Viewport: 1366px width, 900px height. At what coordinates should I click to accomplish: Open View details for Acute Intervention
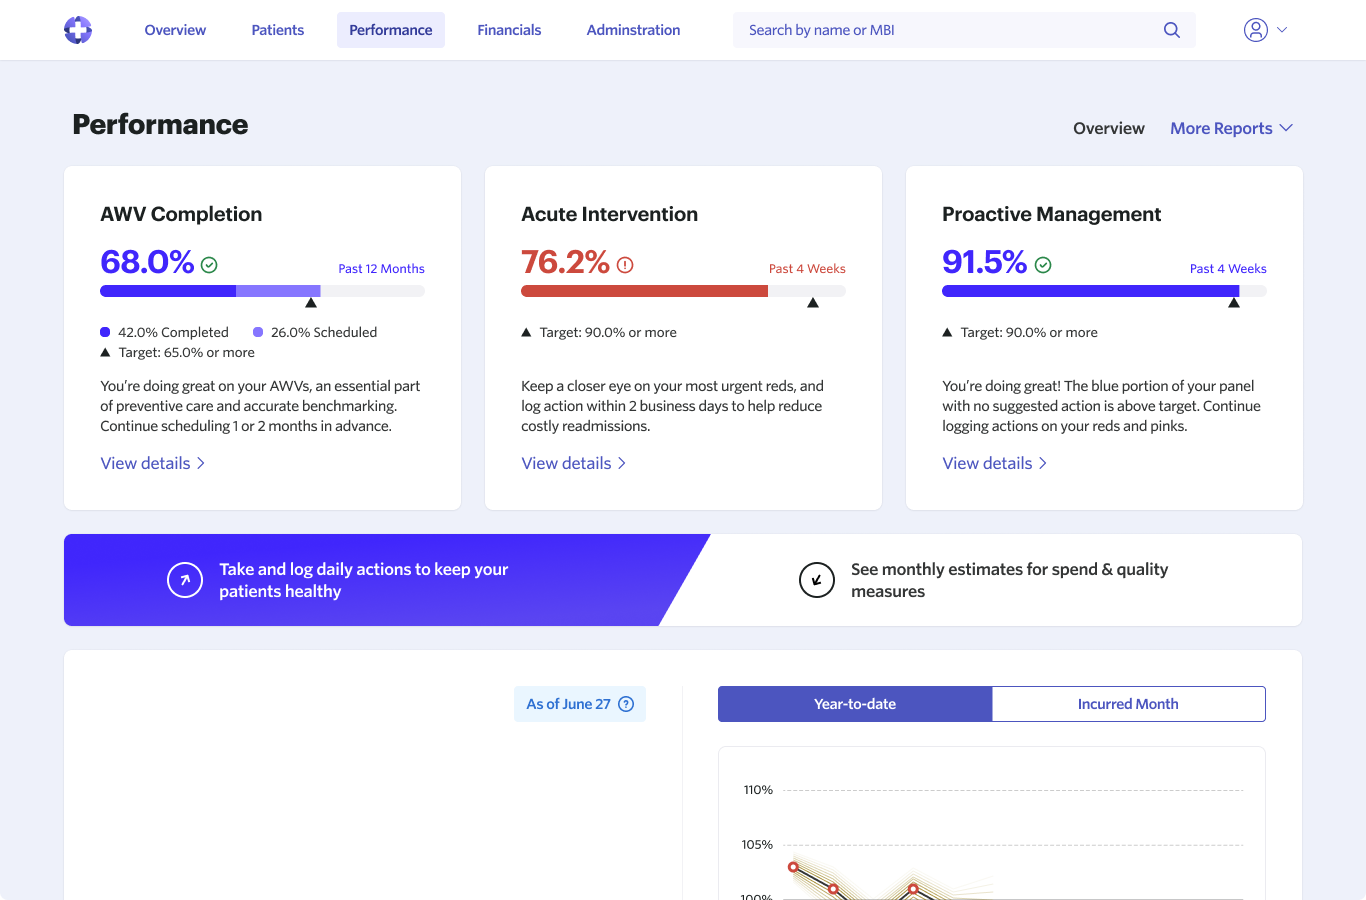pyautogui.click(x=573, y=463)
